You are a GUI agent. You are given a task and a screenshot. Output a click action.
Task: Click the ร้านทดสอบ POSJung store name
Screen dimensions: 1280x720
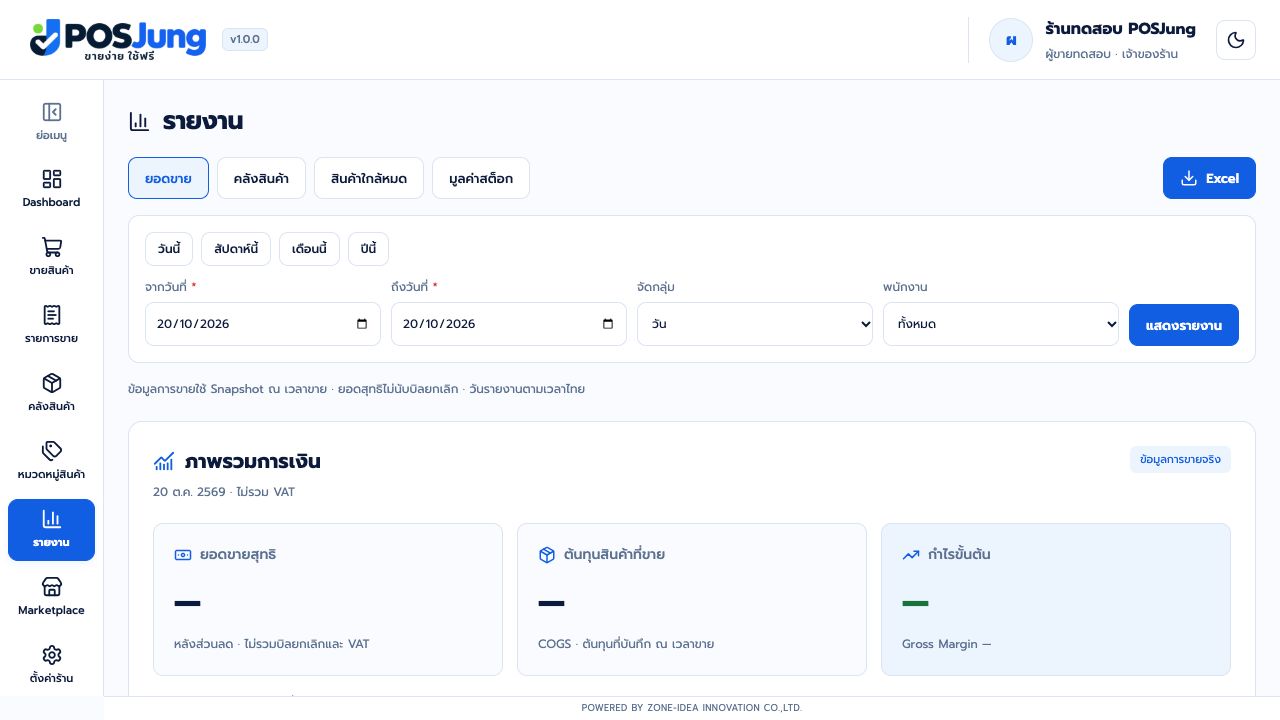pyautogui.click(x=1120, y=28)
